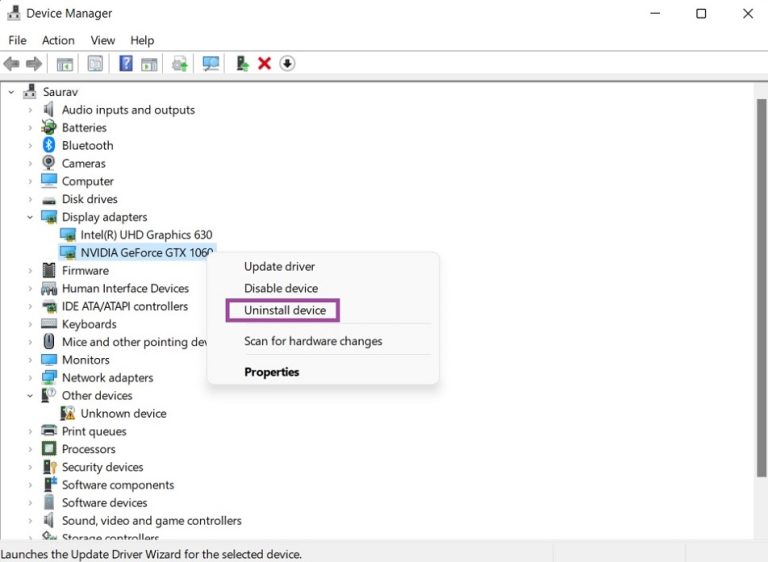Select the Unknown device entry
Screen dimensions: 768x562
pos(123,414)
